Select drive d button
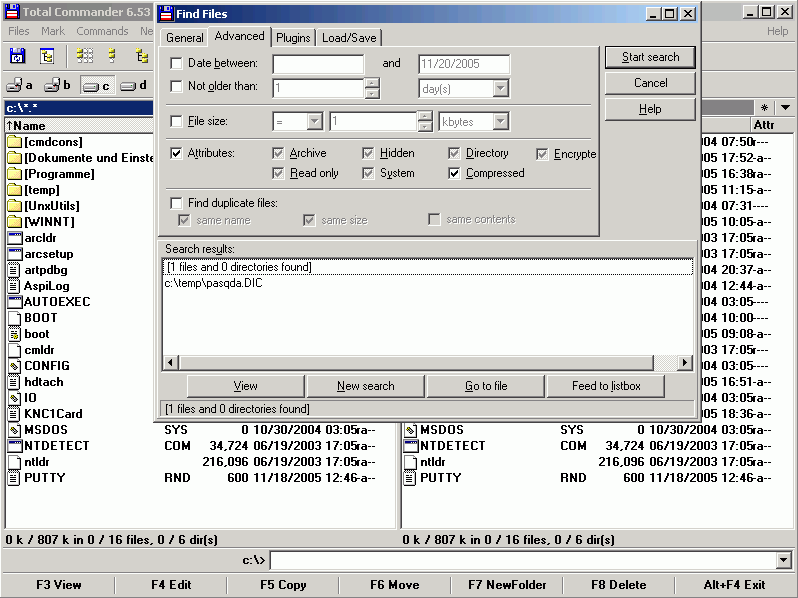 tap(133, 86)
